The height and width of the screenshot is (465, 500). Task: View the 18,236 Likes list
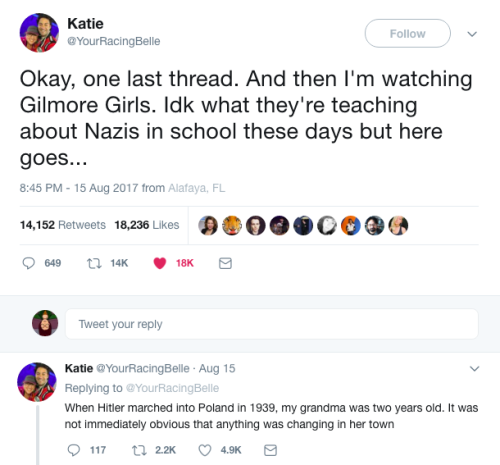(x=147, y=225)
